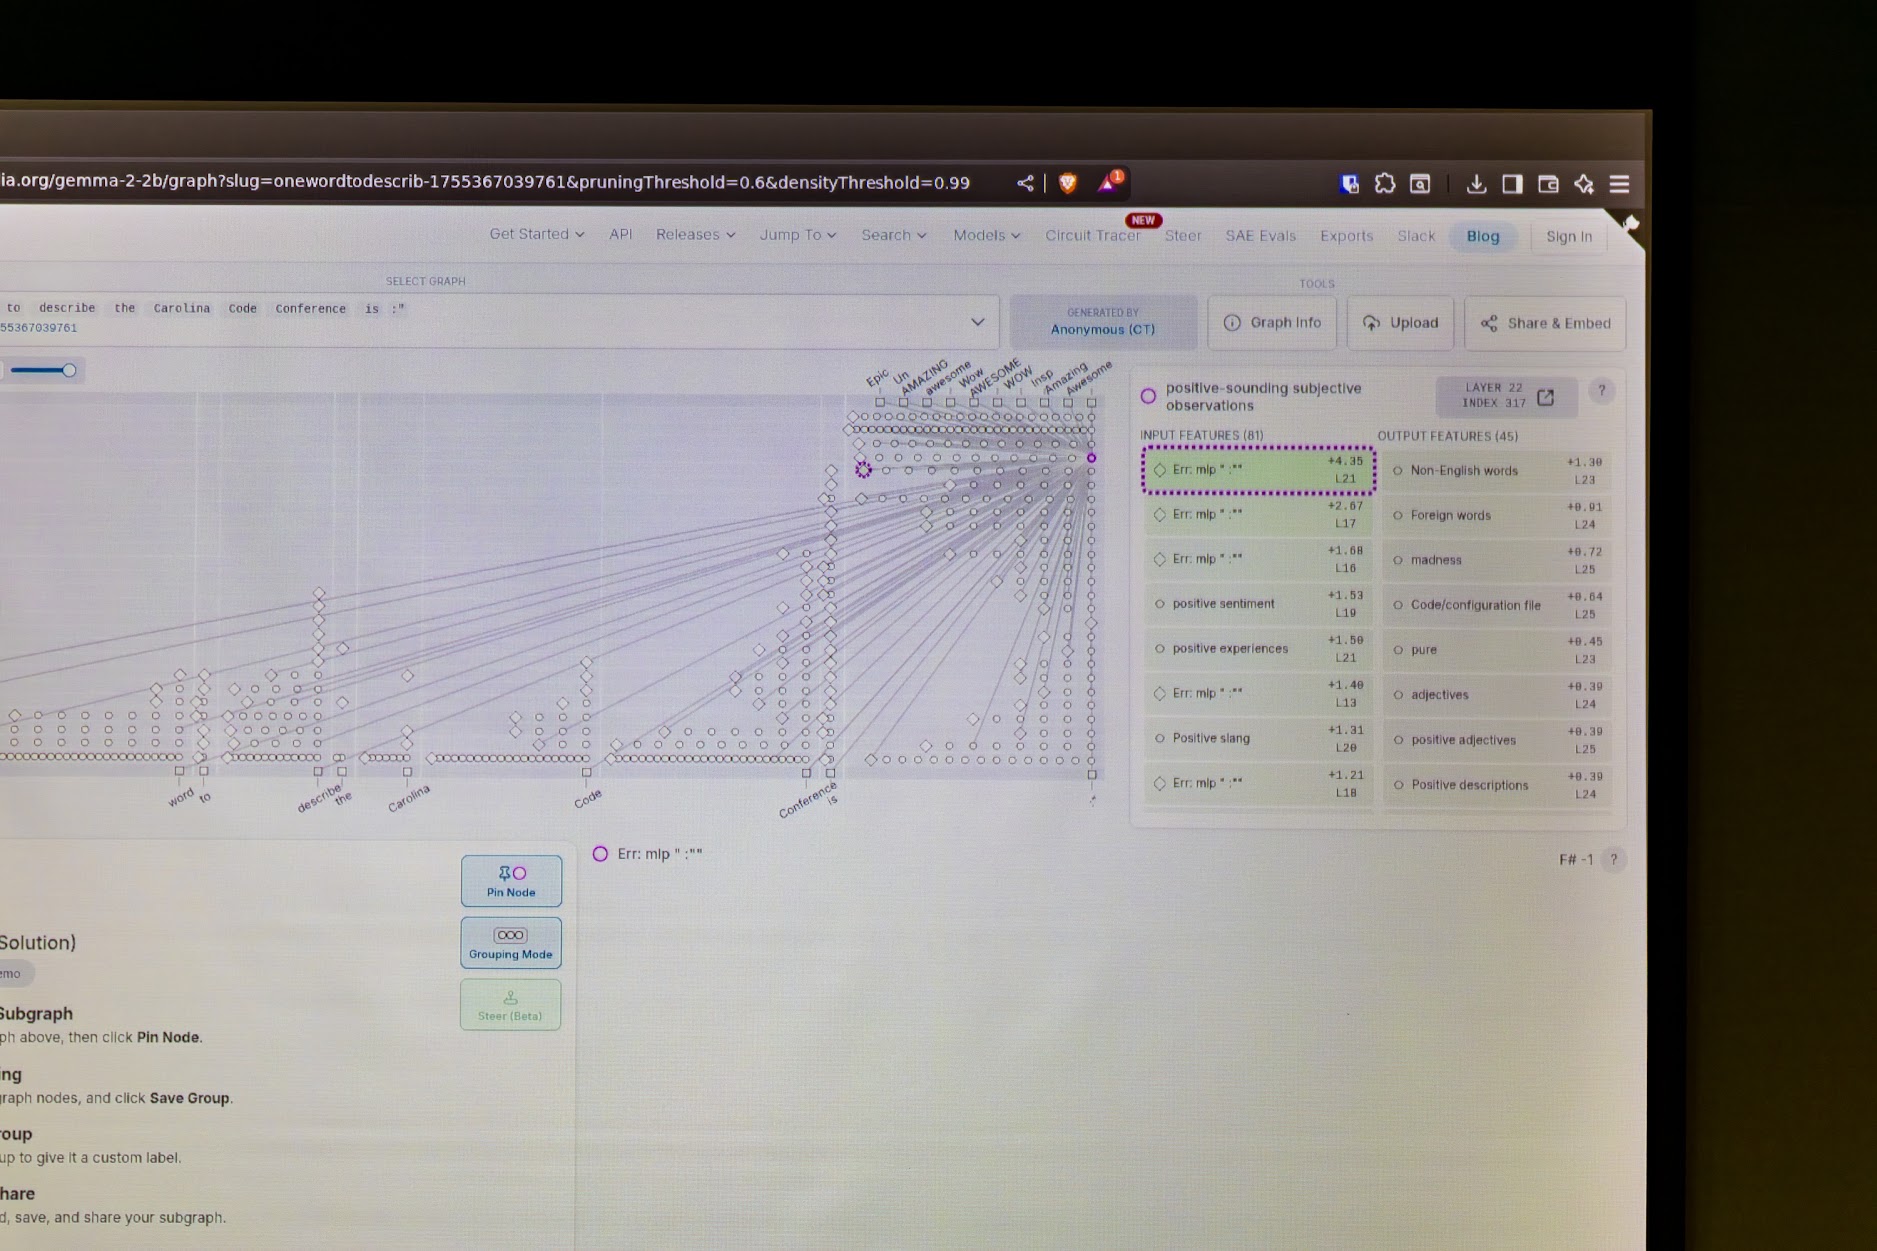Viewport: 1877px width, 1251px height.
Task: Click the Anonymous (CT) generated-by link
Action: click(1103, 329)
